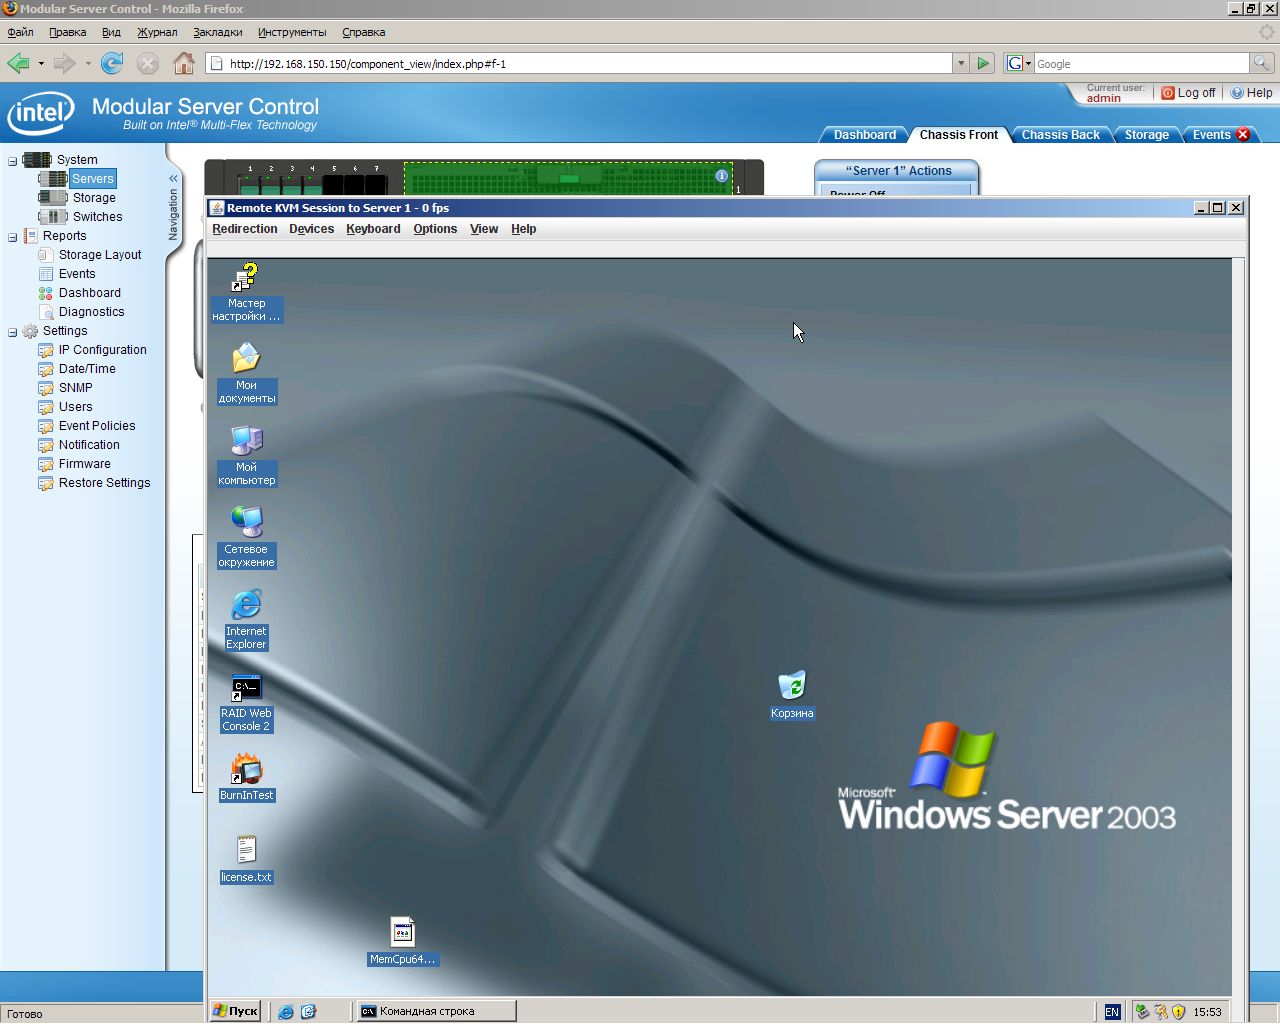Open the URL history dropdown arrow

point(961,64)
